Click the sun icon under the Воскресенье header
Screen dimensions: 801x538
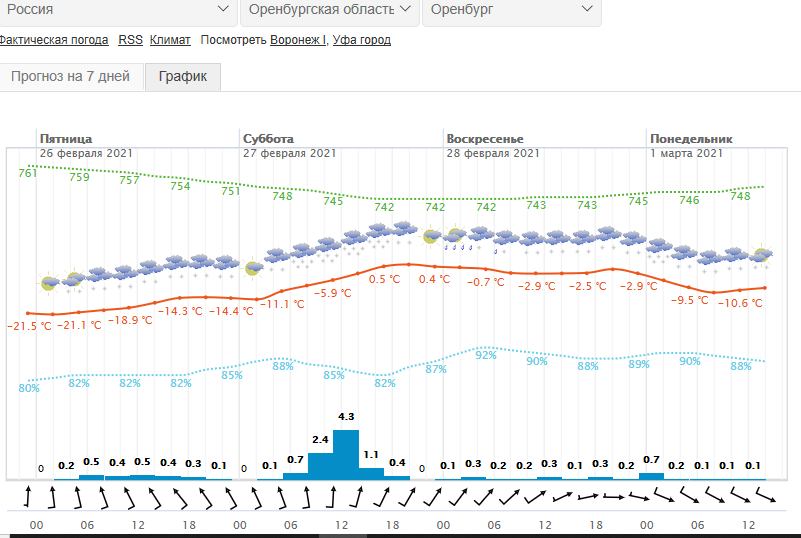[x=432, y=237]
